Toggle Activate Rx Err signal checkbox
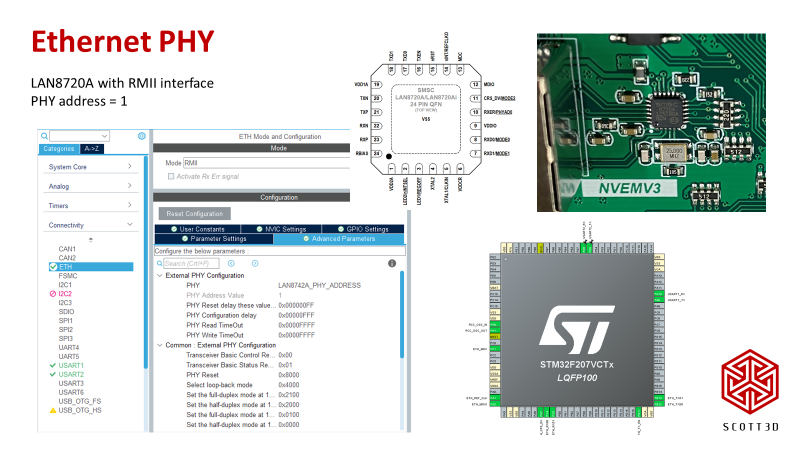Screen dimensions: 800x450 point(171,177)
